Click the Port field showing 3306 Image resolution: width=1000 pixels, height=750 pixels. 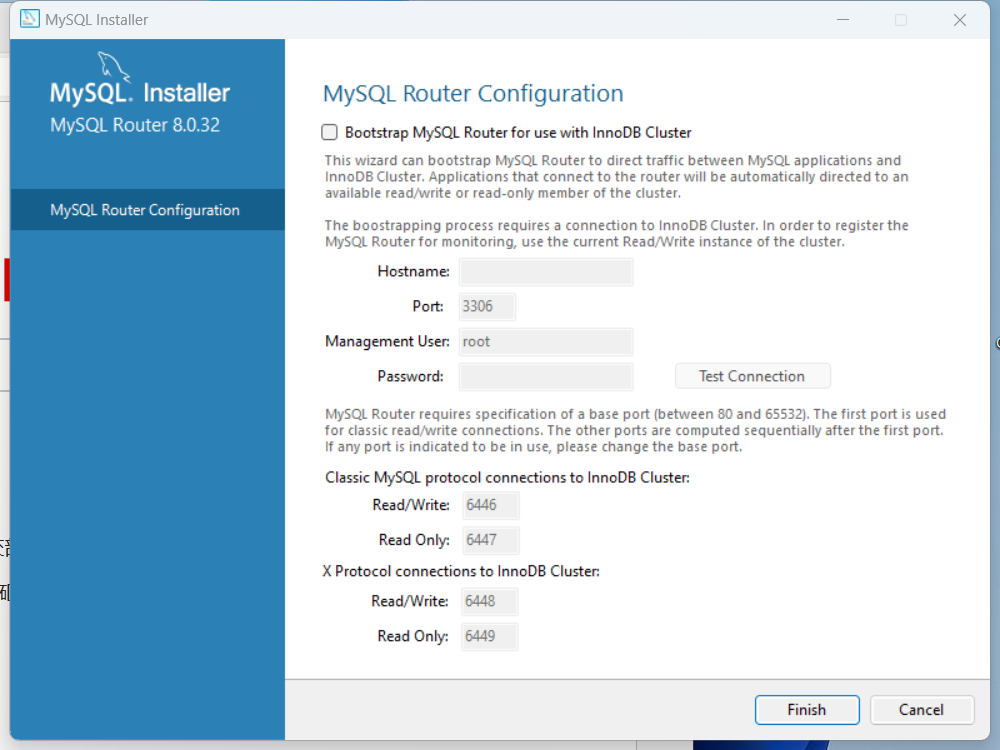487,307
